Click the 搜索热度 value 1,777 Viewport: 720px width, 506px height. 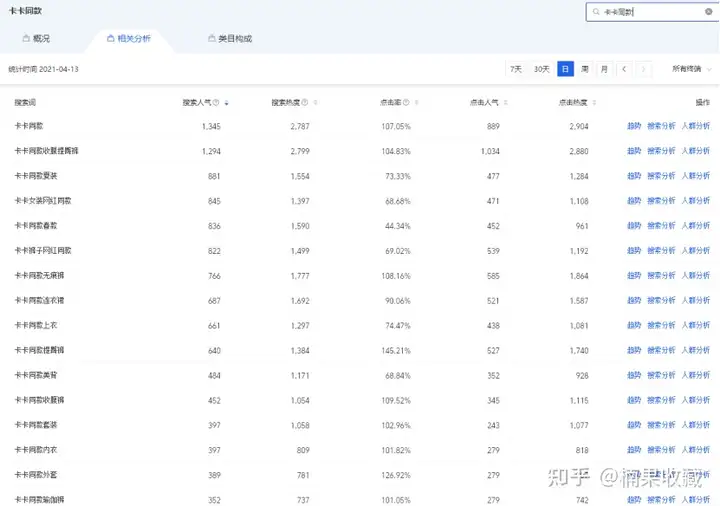tap(300, 276)
